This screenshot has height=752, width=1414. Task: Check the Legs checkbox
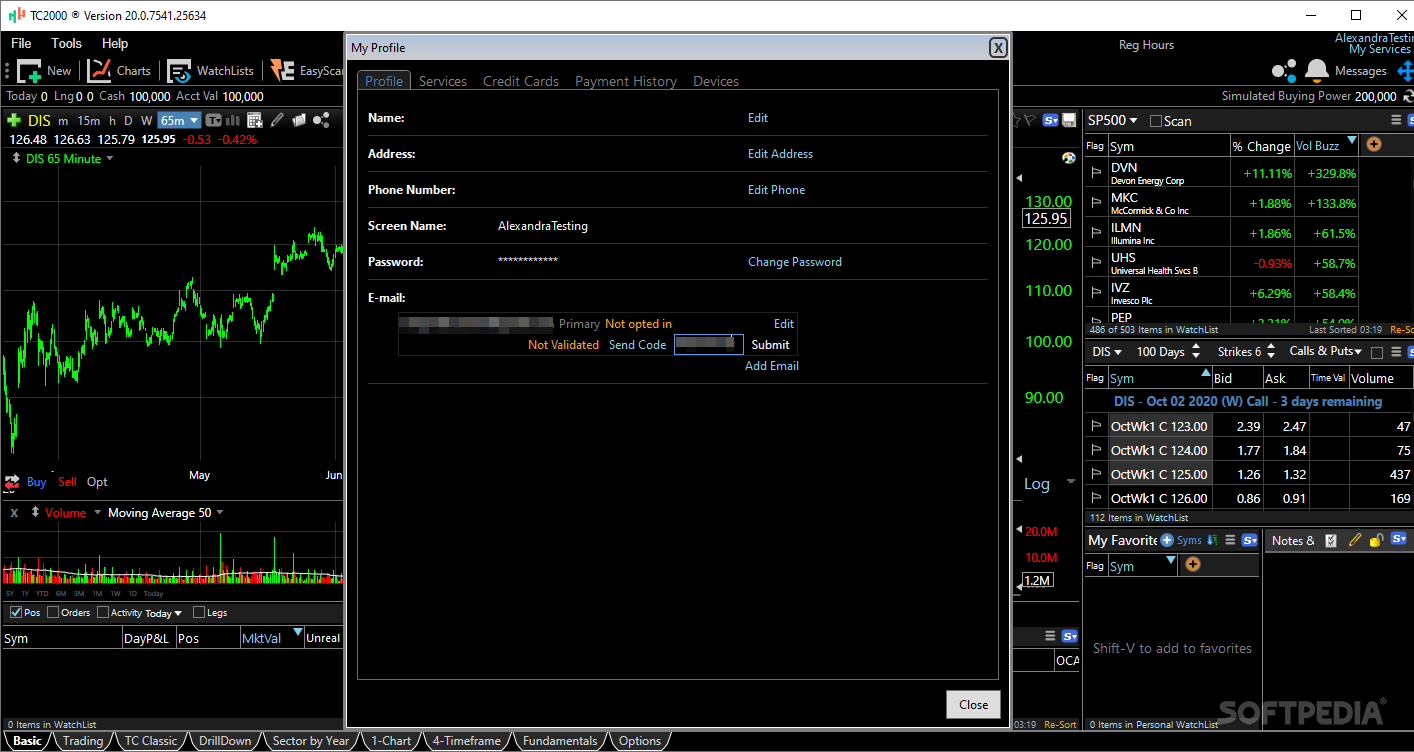(x=199, y=612)
